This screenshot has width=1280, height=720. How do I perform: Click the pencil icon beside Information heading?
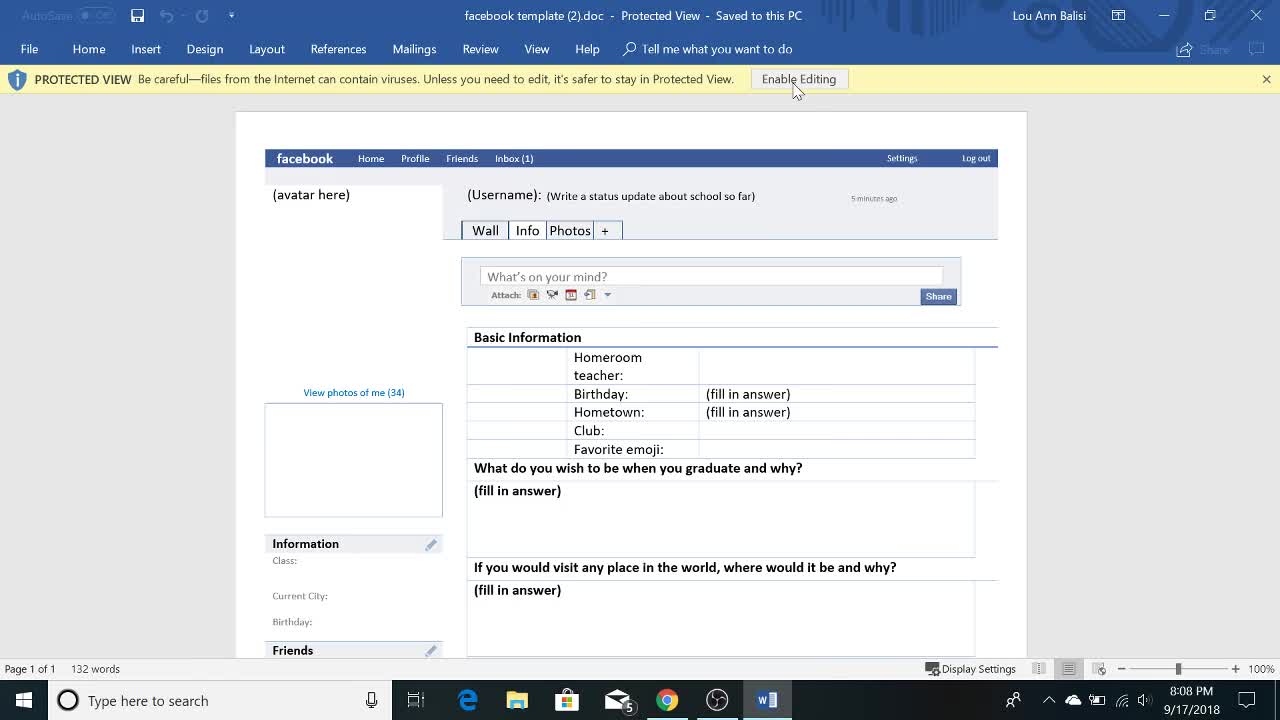(x=431, y=544)
